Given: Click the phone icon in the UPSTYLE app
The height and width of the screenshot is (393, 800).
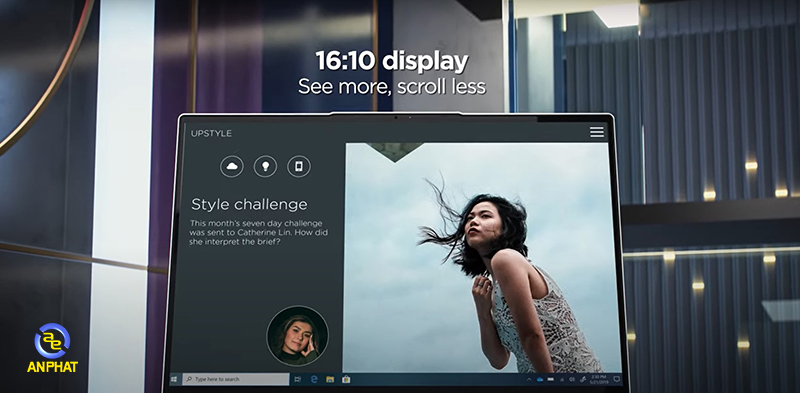Looking at the screenshot, I should point(299,166).
